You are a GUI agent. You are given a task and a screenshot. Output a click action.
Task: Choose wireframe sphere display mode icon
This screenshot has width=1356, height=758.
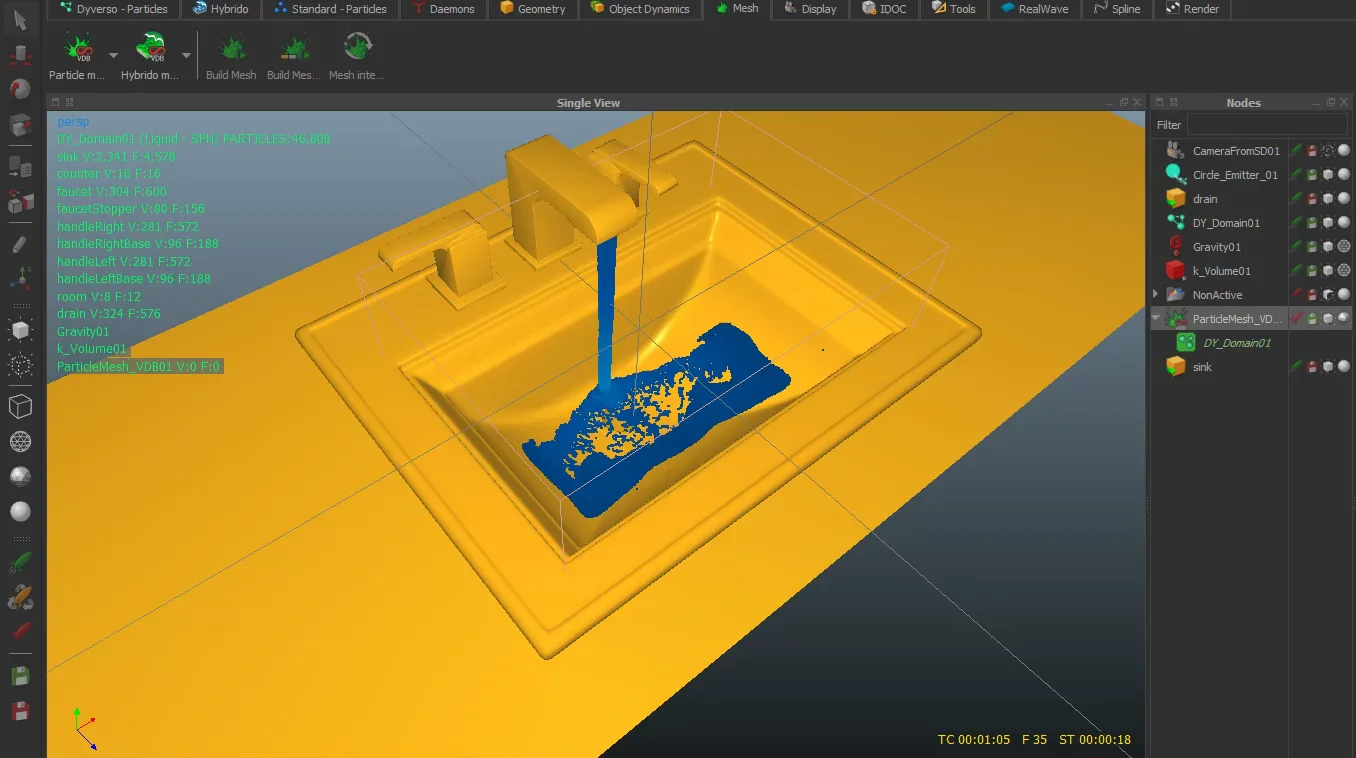click(x=20, y=442)
